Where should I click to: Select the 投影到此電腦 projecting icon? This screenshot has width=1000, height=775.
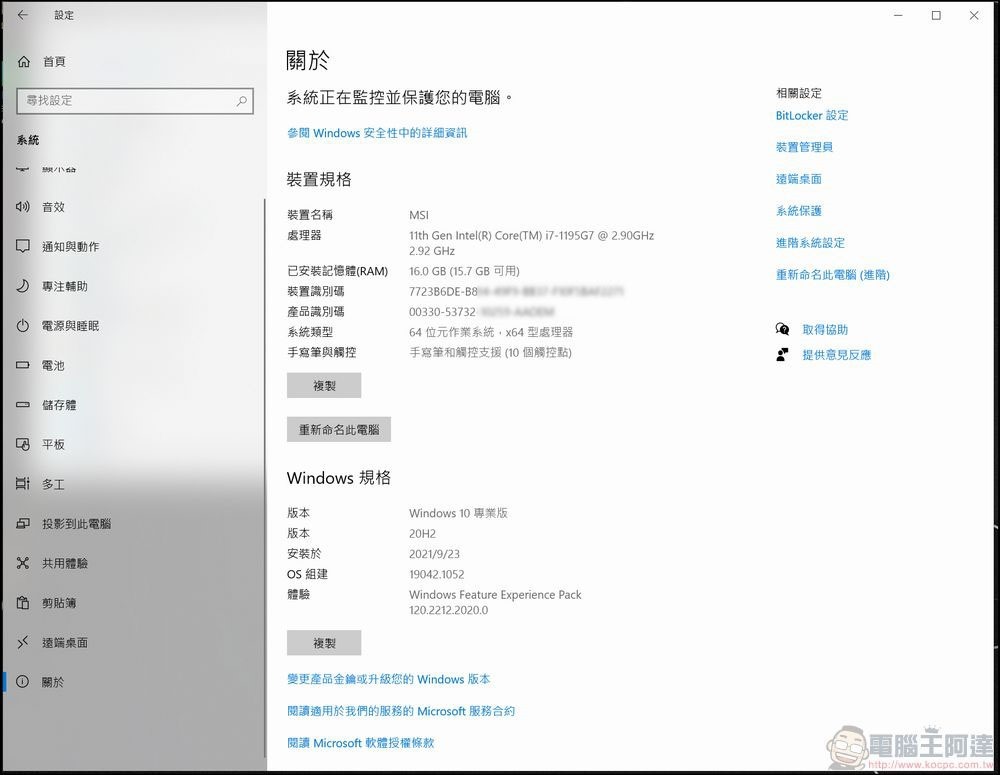pyautogui.click(x=23, y=524)
